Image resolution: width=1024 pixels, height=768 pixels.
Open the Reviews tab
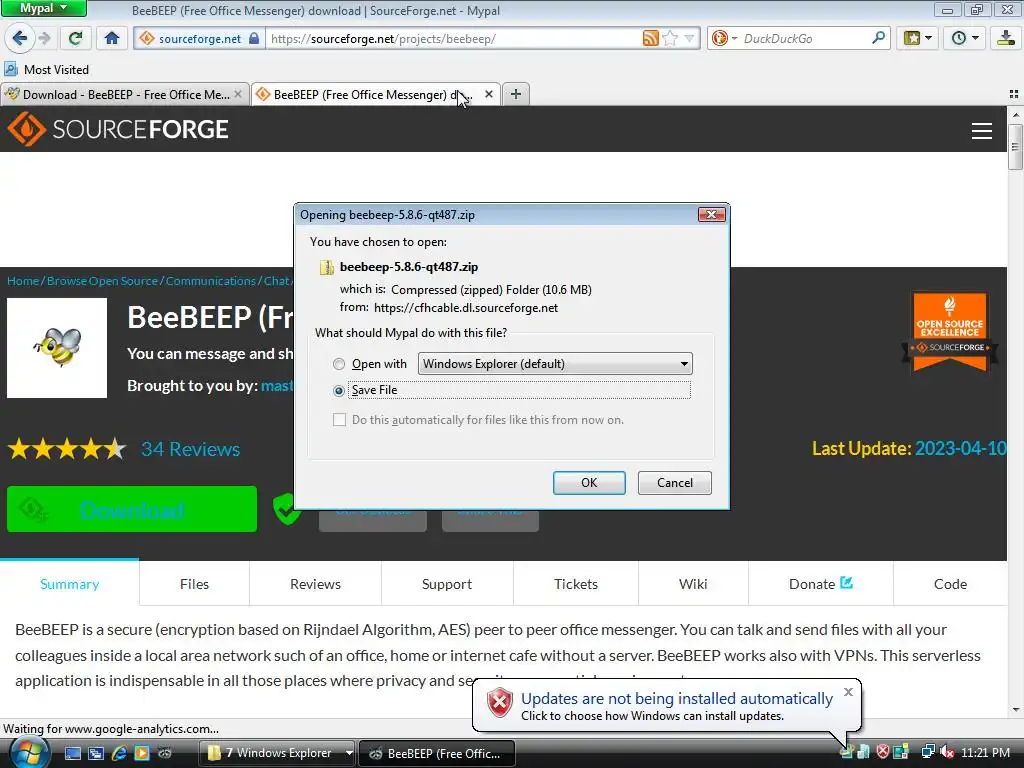point(315,584)
